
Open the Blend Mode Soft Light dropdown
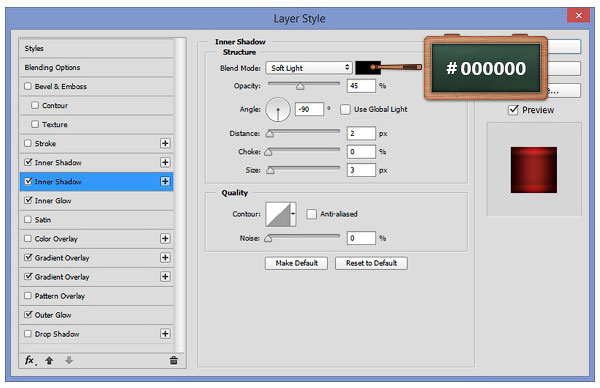point(309,68)
